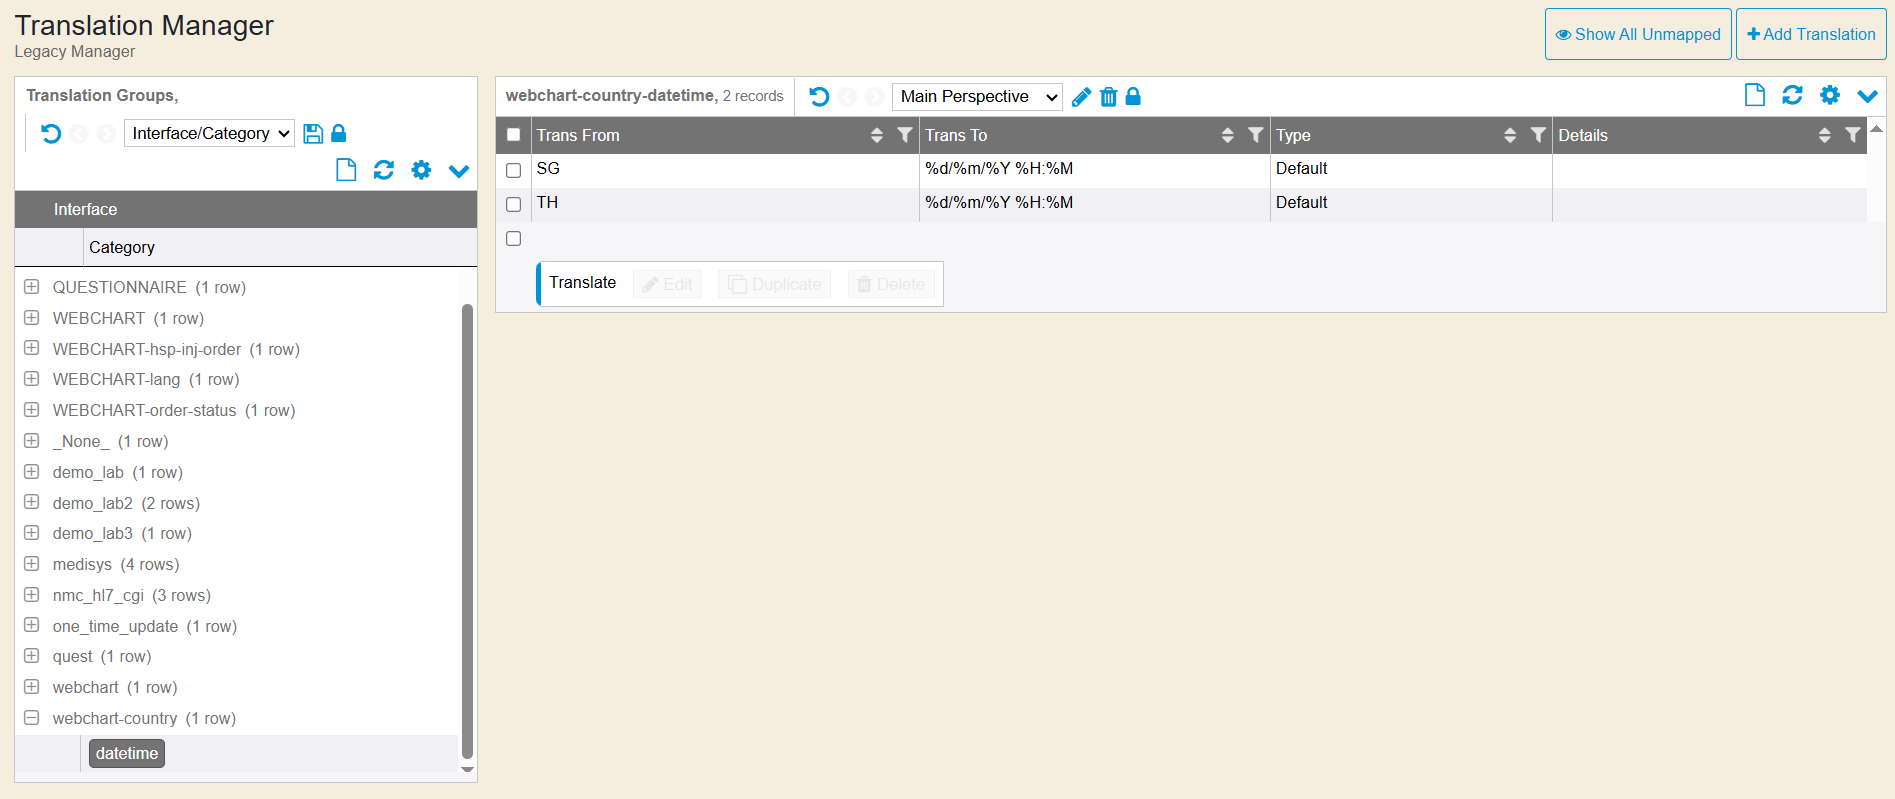Expand the medisys tree group
The height and width of the screenshot is (799, 1895).
point(32,564)
